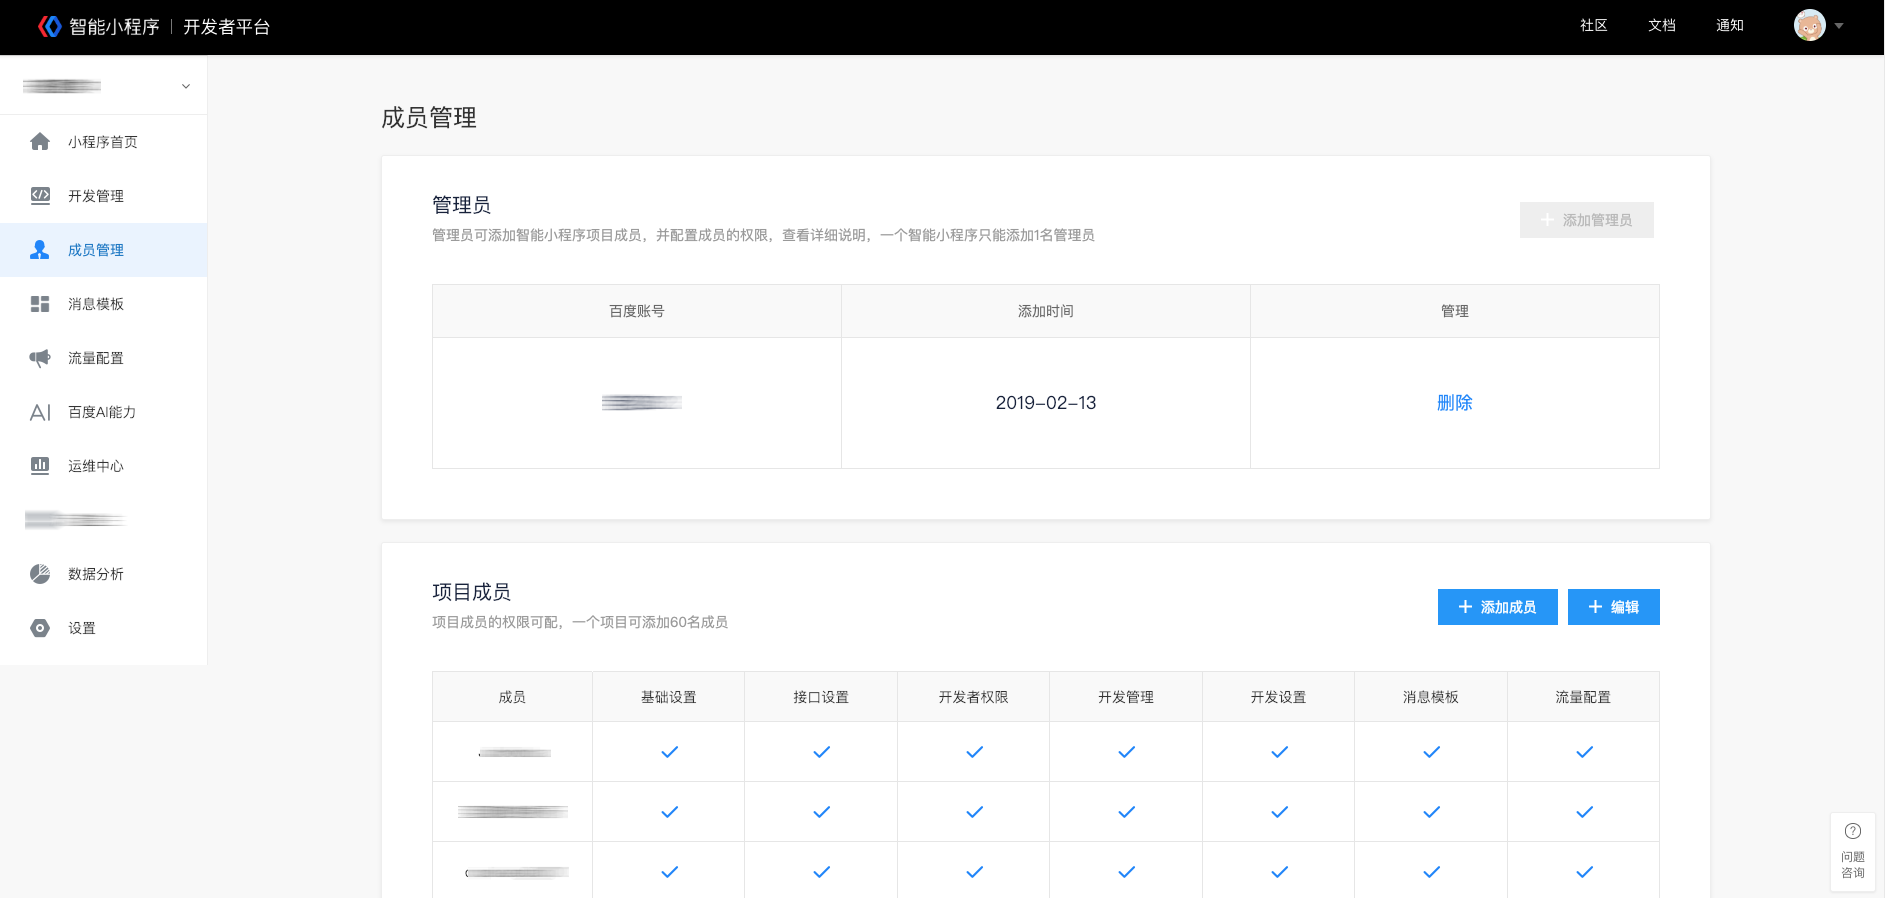
Task: Open the 问题咨询 help widget
Action: pyautogui.click(x=1852, y=851)
